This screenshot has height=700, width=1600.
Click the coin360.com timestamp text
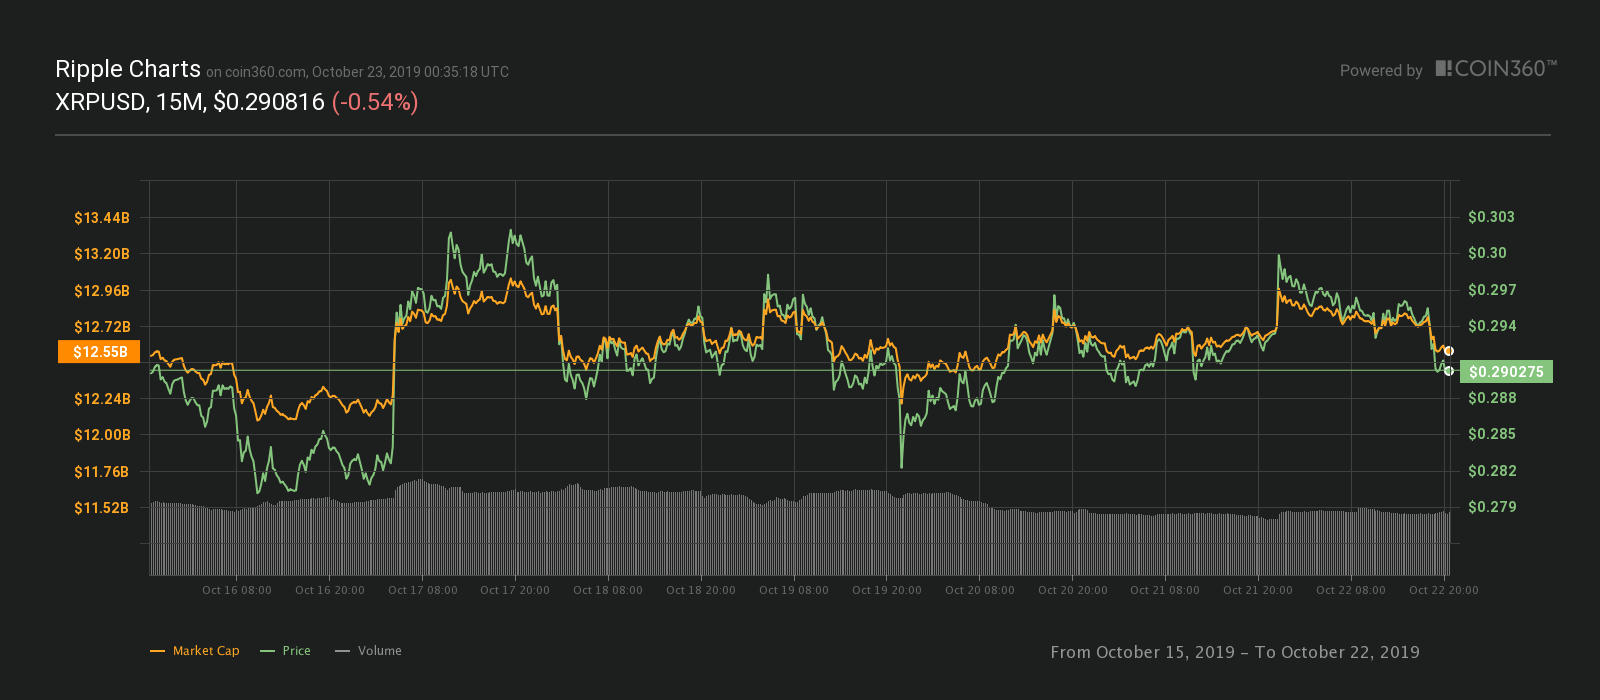click(358, 72)
